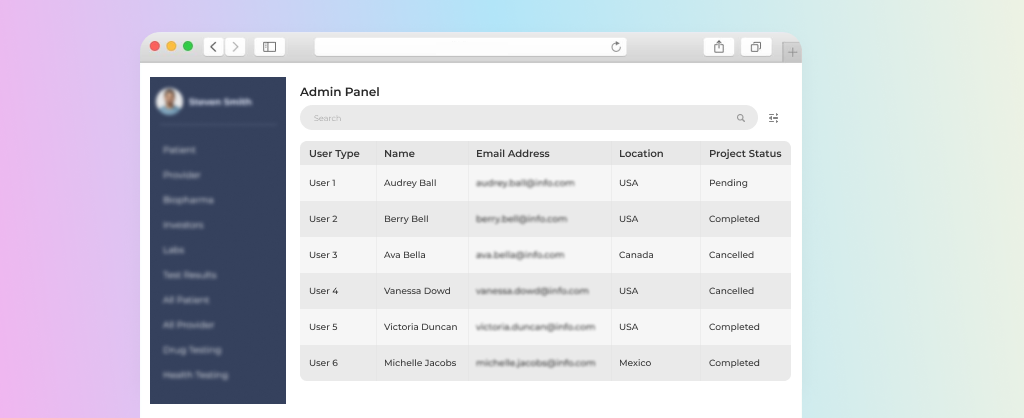Click Completed status in Michelle Jacobs's row
This screenshot has width=1024, height=418.
734,362
